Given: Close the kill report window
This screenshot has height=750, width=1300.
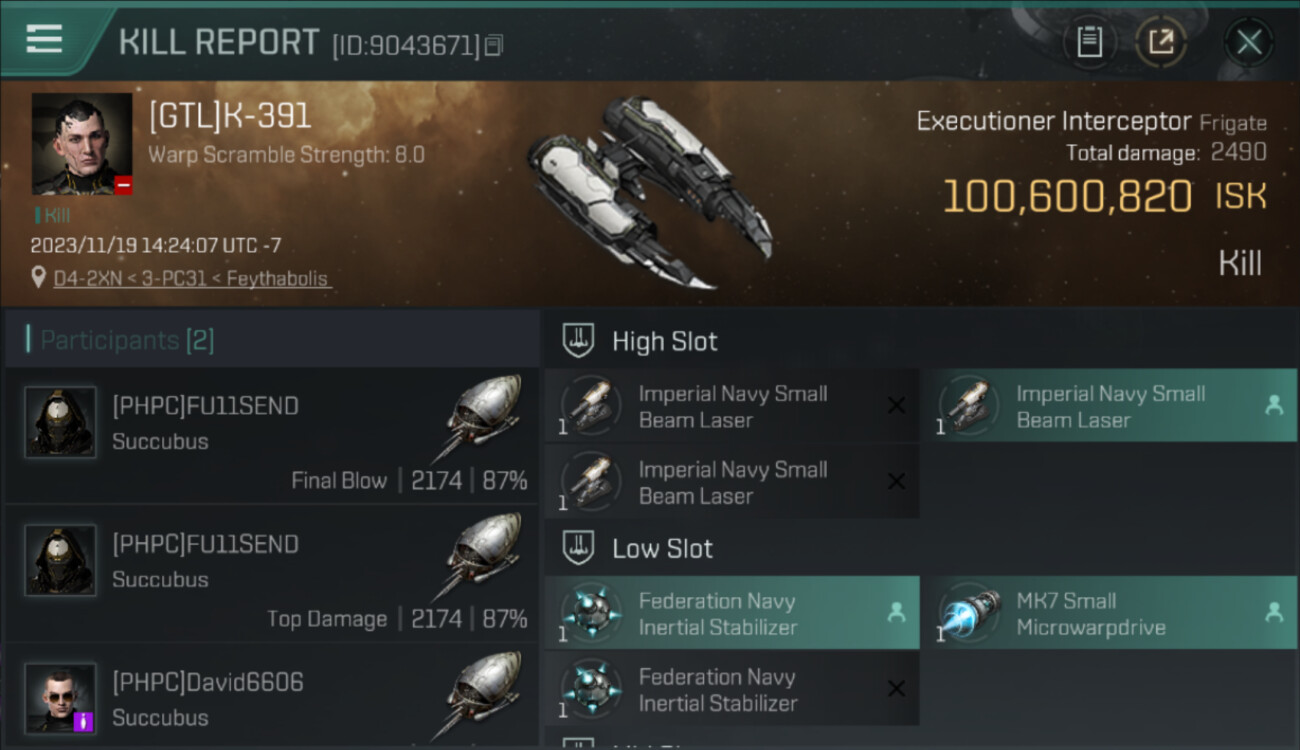Looking at the screenshot, I should (x=1249, y=42).
